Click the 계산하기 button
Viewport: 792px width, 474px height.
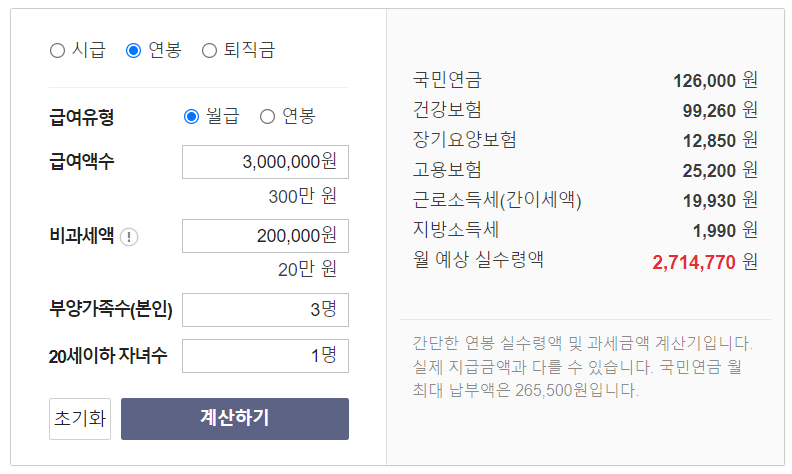coord(235,419)
